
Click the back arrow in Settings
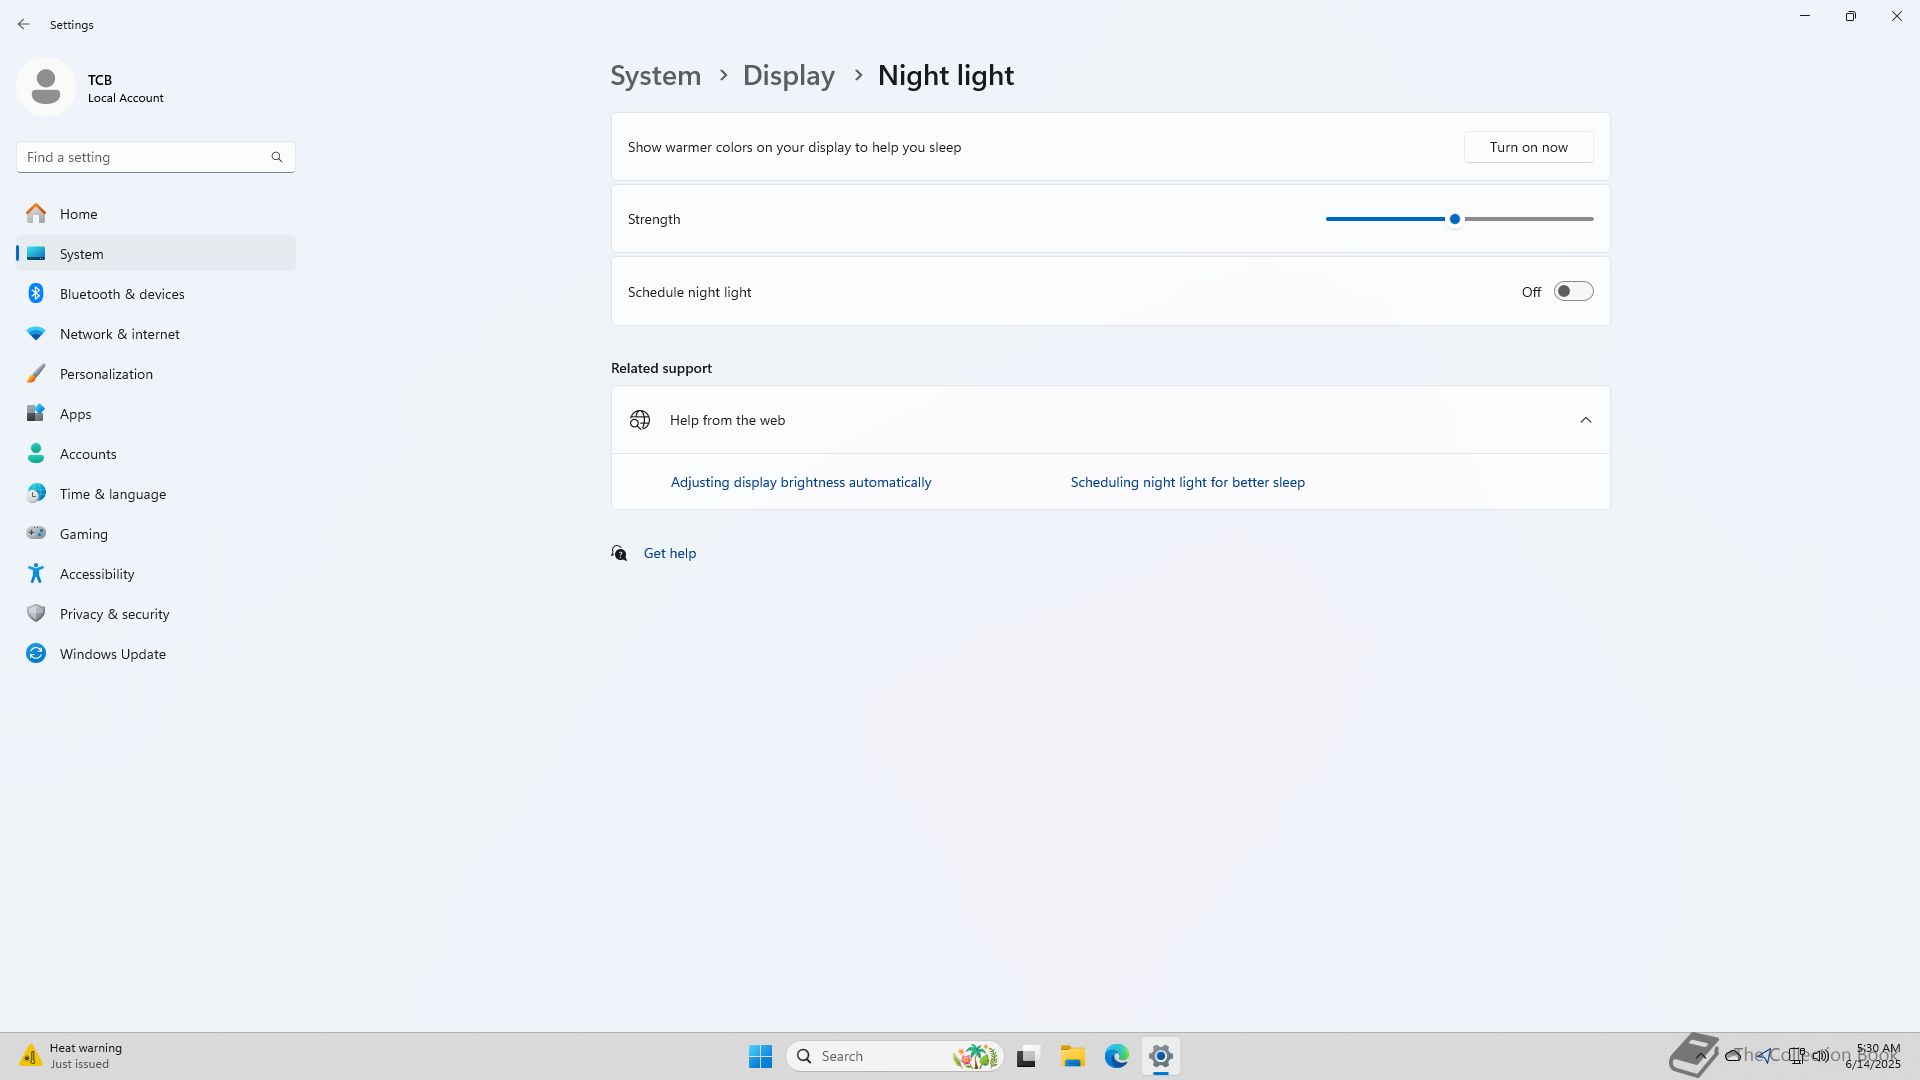(x=24, y=24)
